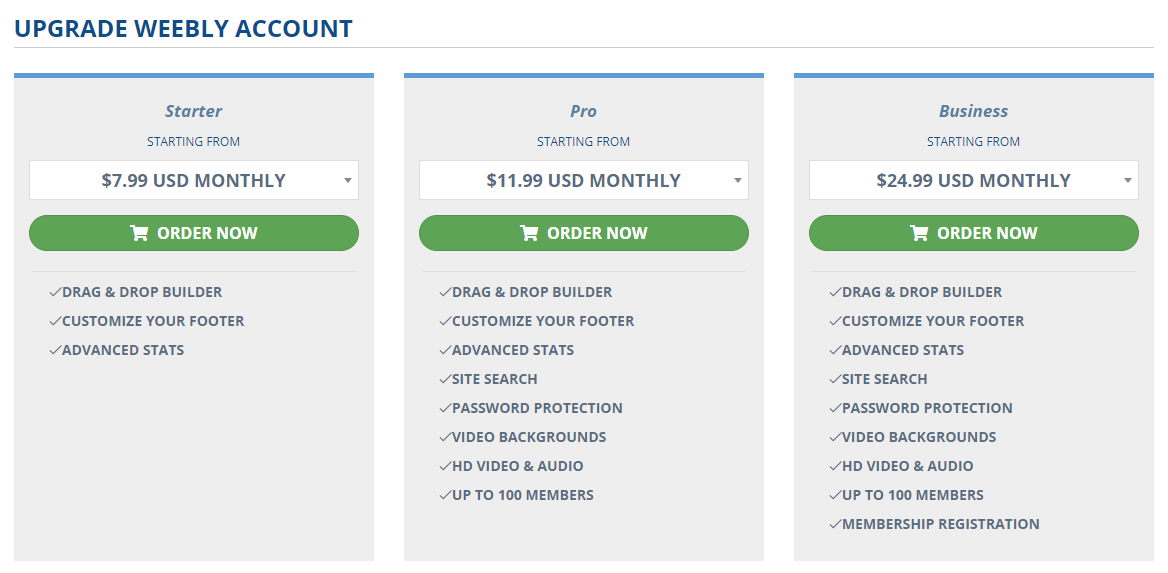The height and width of the screenshot is (573, 1168).
Task: Click Pro's Up To 100 Members feature
Action: pos(523,495)
